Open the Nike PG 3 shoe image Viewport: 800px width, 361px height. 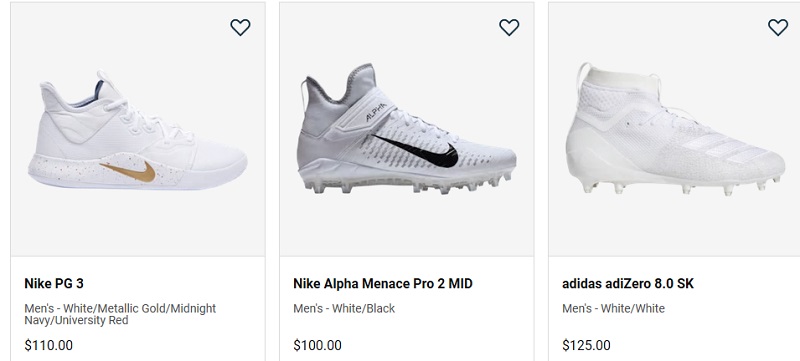pos(138,131)
